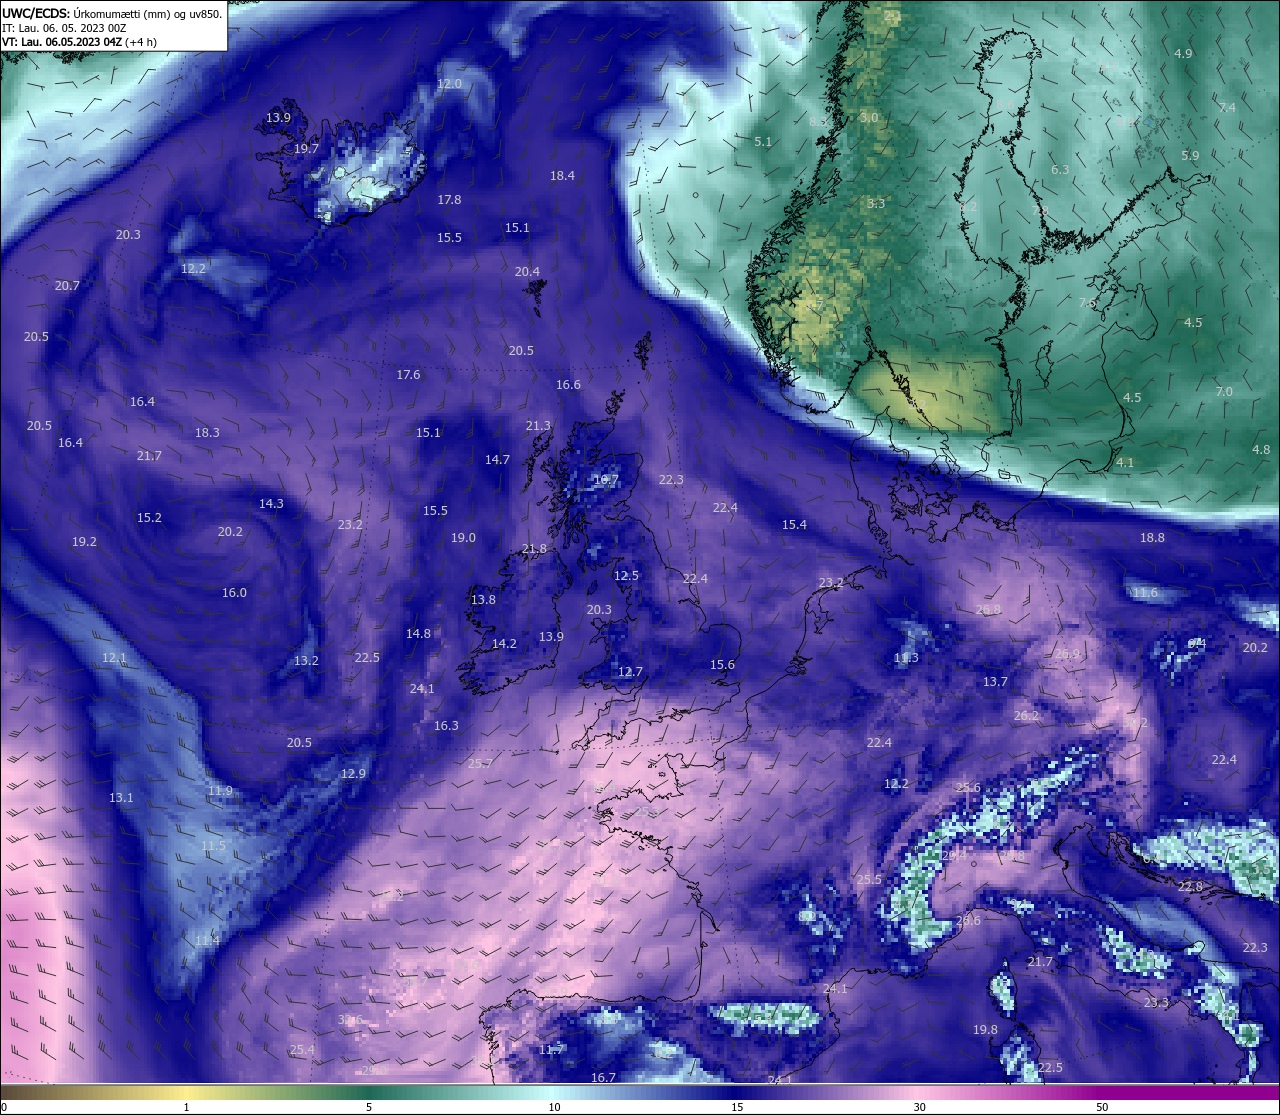Click the colorbar label 10

point(554,1107)
